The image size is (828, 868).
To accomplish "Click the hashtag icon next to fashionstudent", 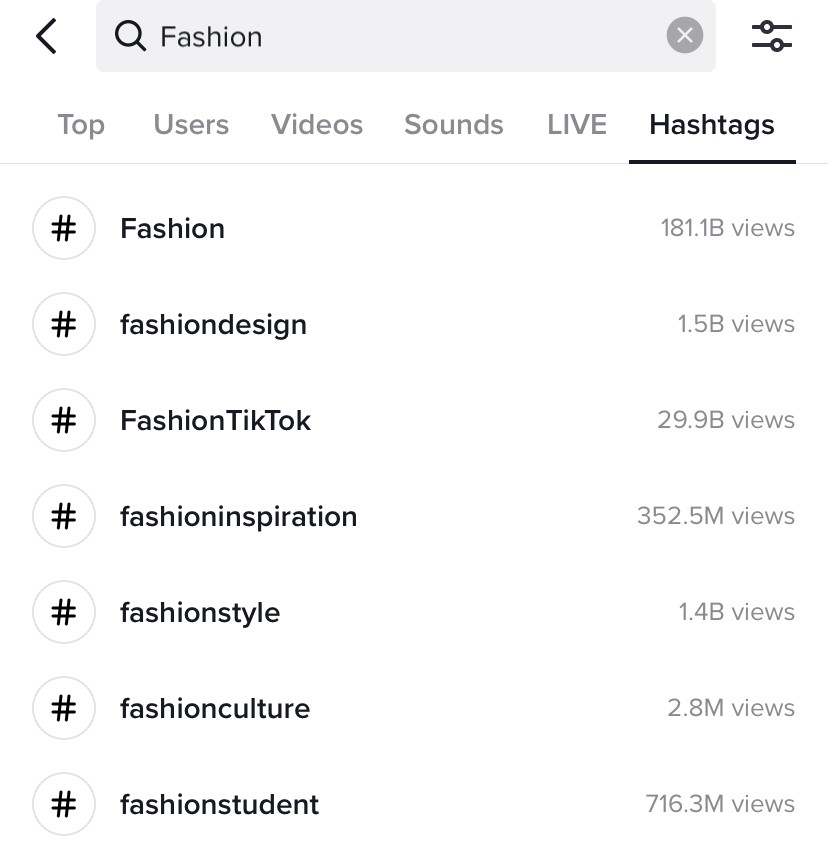I will [x=63, y=804].
